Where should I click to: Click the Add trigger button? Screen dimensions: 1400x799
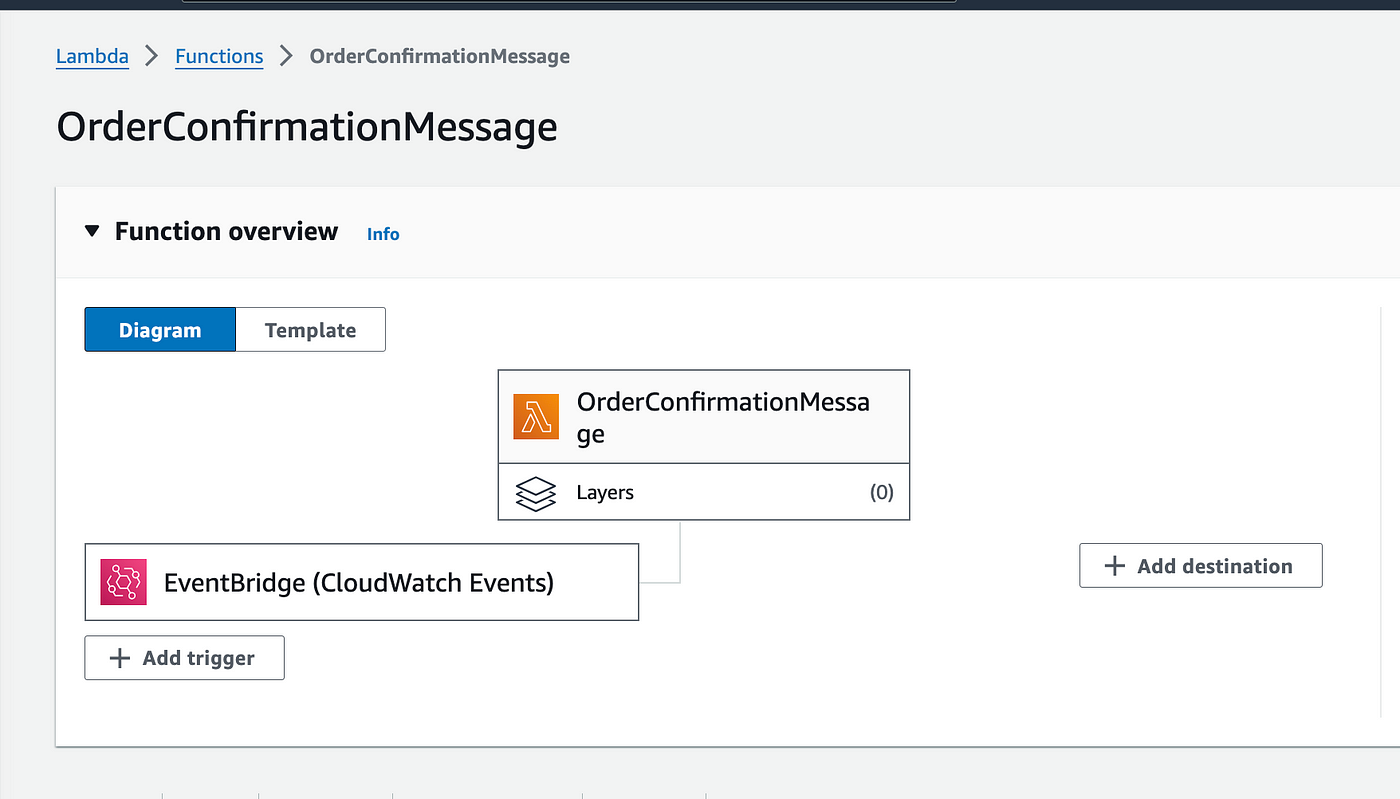tap(184, 658)
